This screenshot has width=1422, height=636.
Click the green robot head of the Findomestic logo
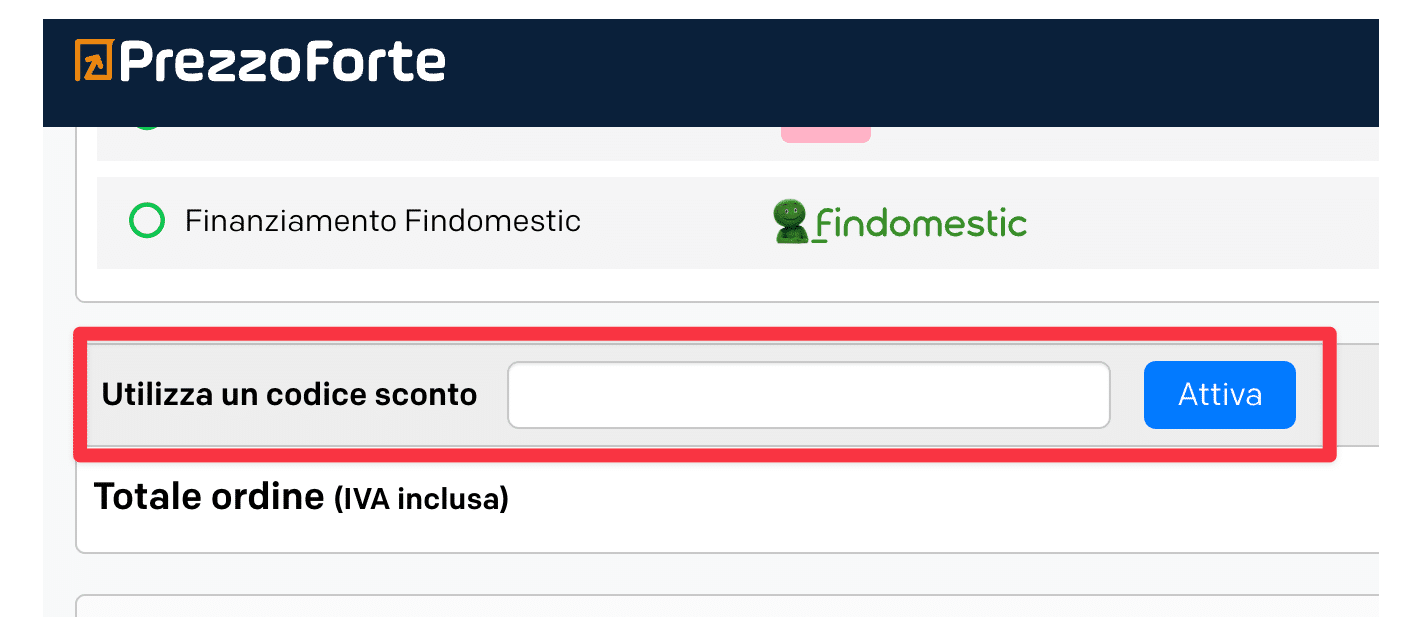(789, 210)
